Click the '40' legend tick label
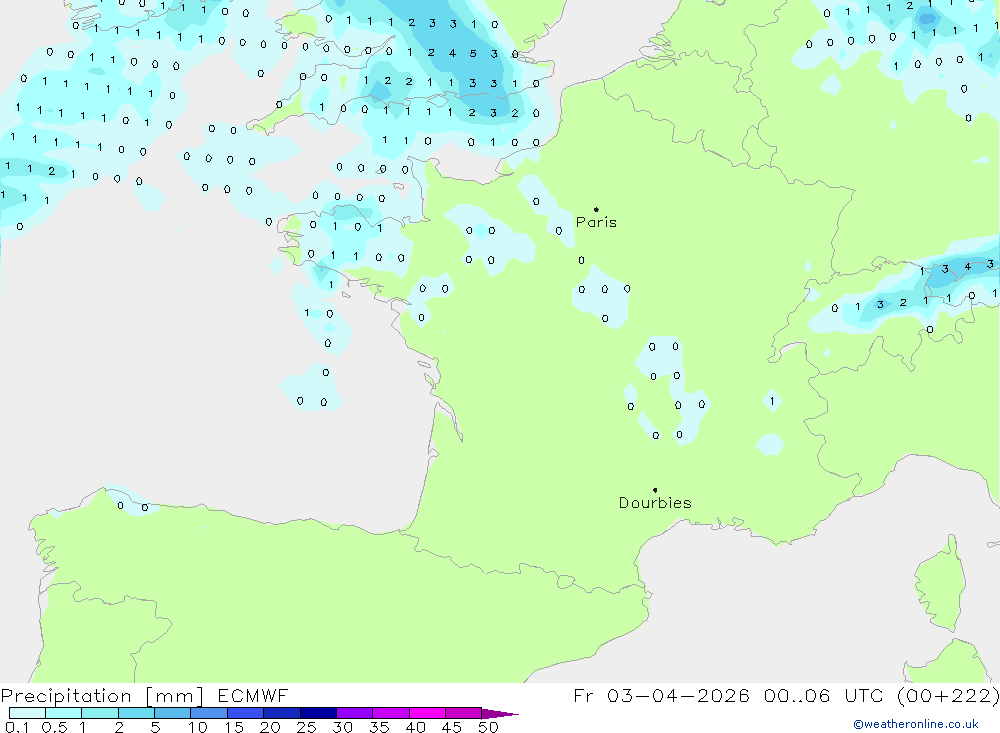Image resolution: width=1000 pixels, height=733 pixels. pyautogui.click(x=415, y=727)
